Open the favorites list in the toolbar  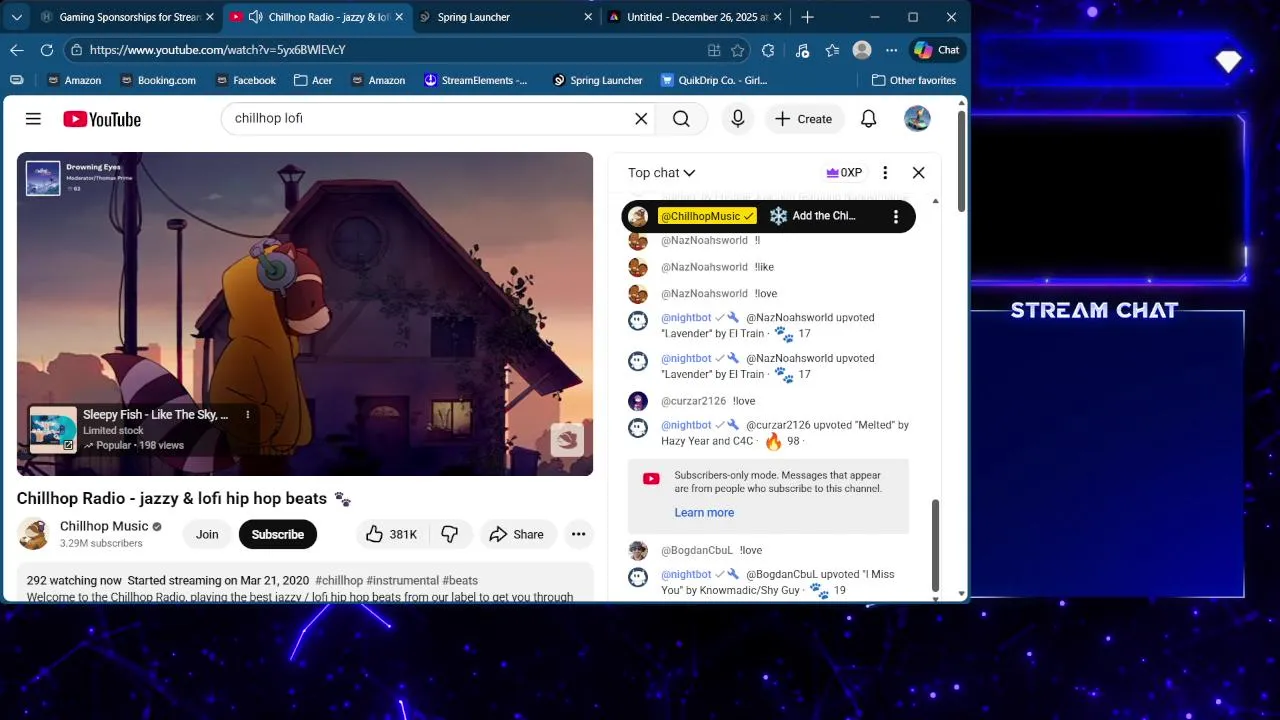(832, 50)
